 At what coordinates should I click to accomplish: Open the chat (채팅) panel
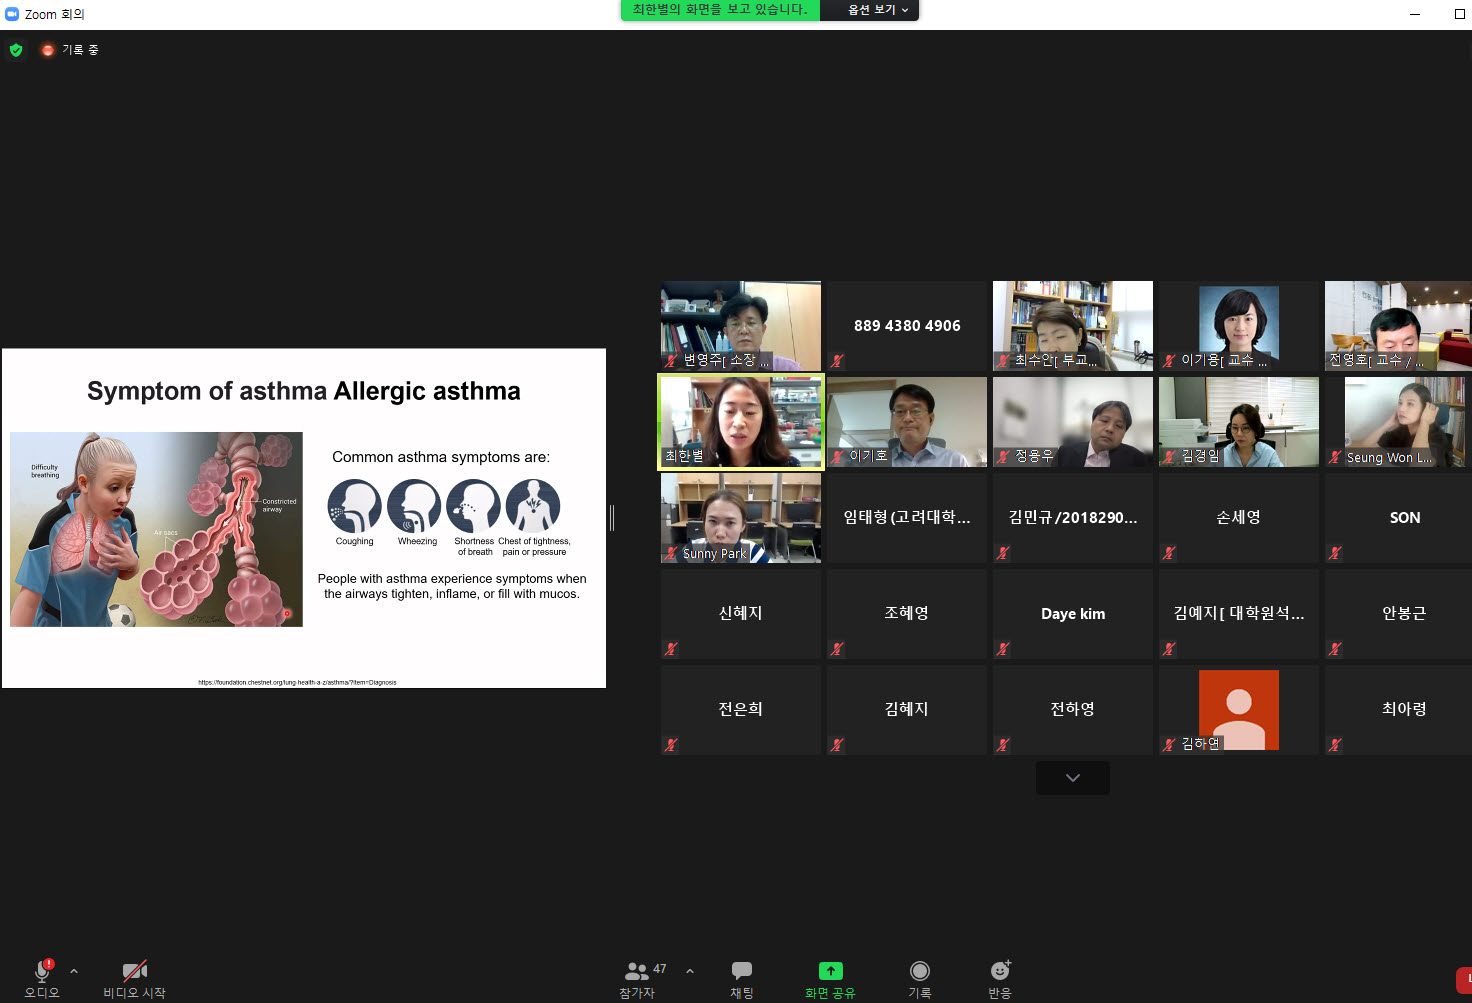tap(741, 971)
